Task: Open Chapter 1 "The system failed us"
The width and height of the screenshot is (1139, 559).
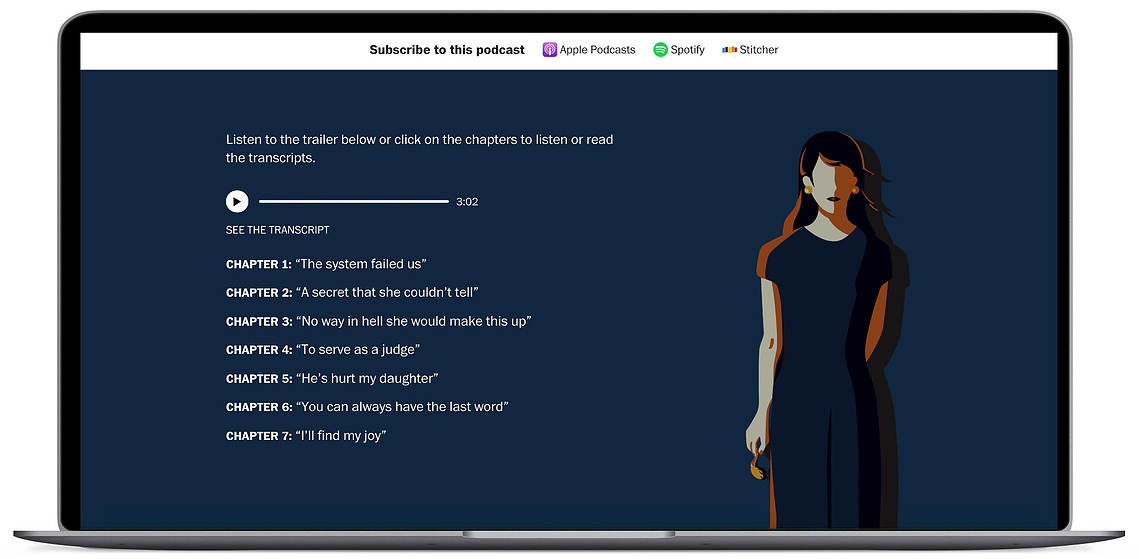Action: click(x=326, y=264)
